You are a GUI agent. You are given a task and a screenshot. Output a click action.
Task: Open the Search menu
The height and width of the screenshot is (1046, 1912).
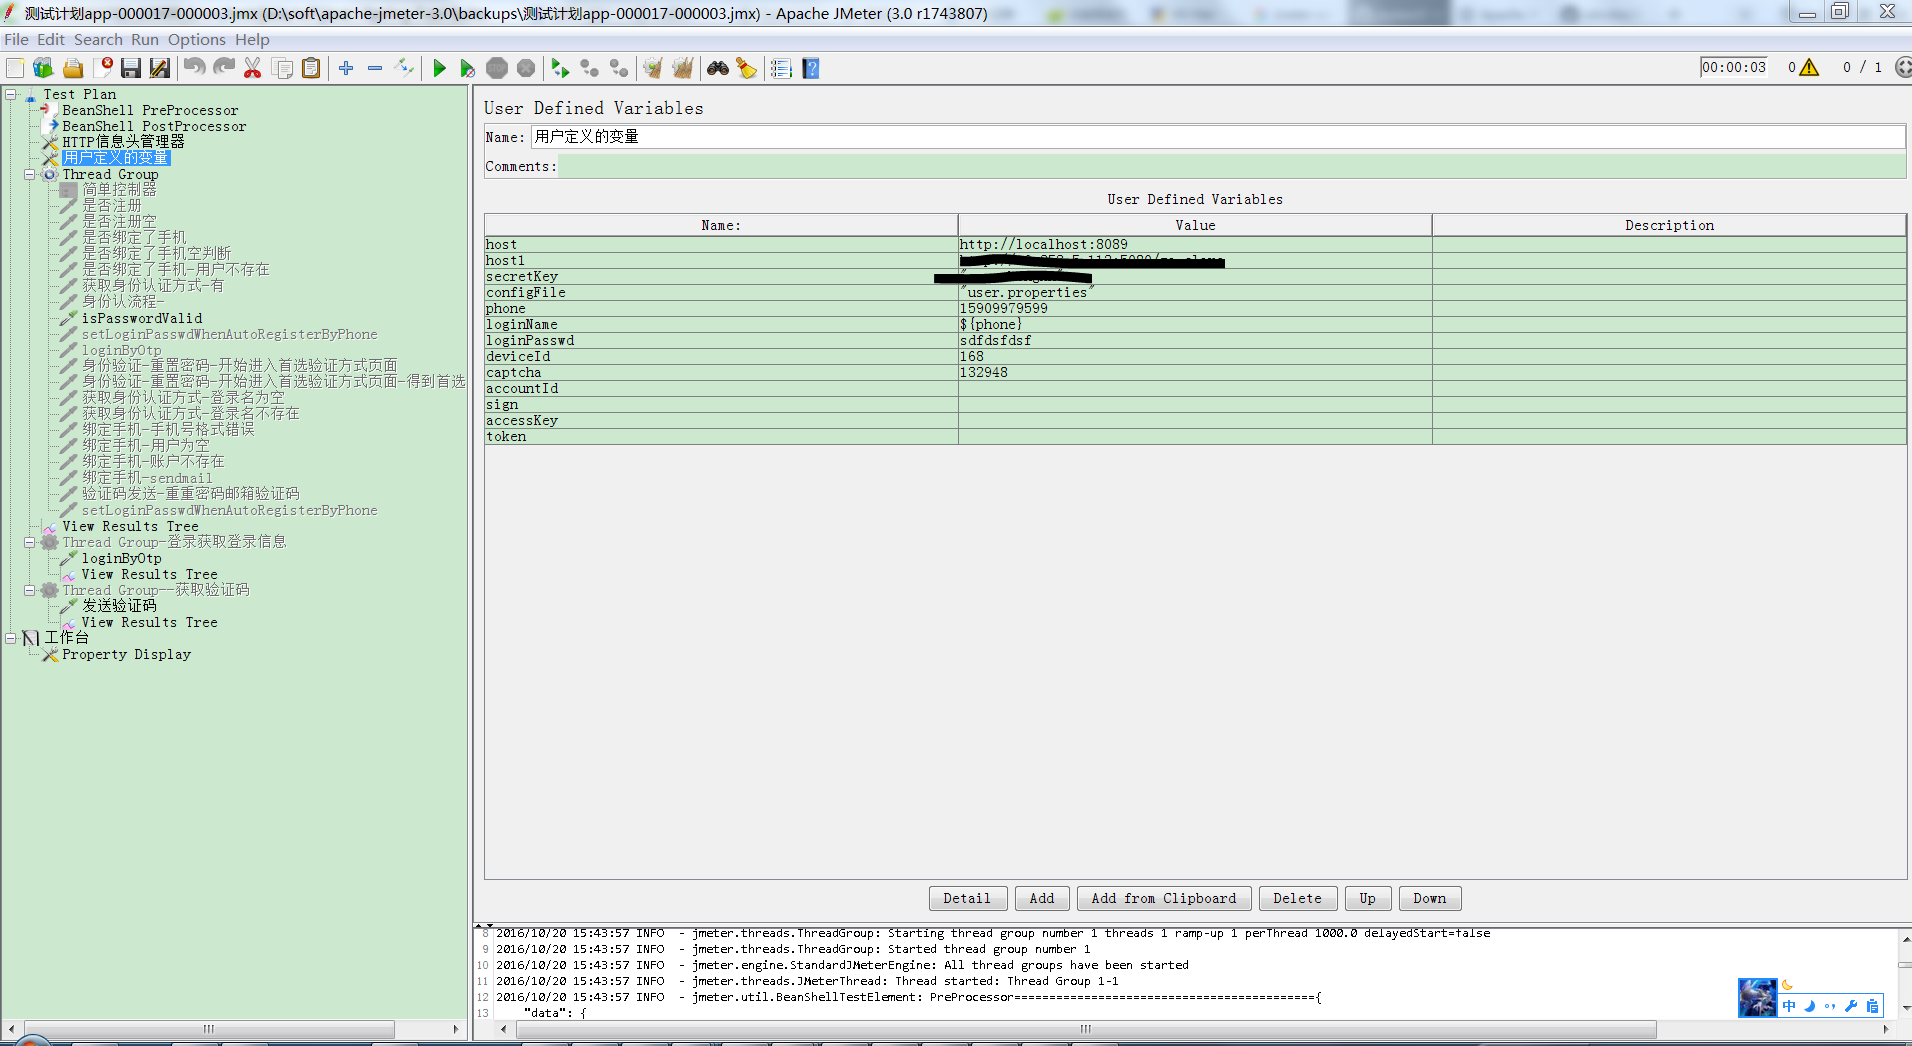pyautogui.click(x=98, y=40)
